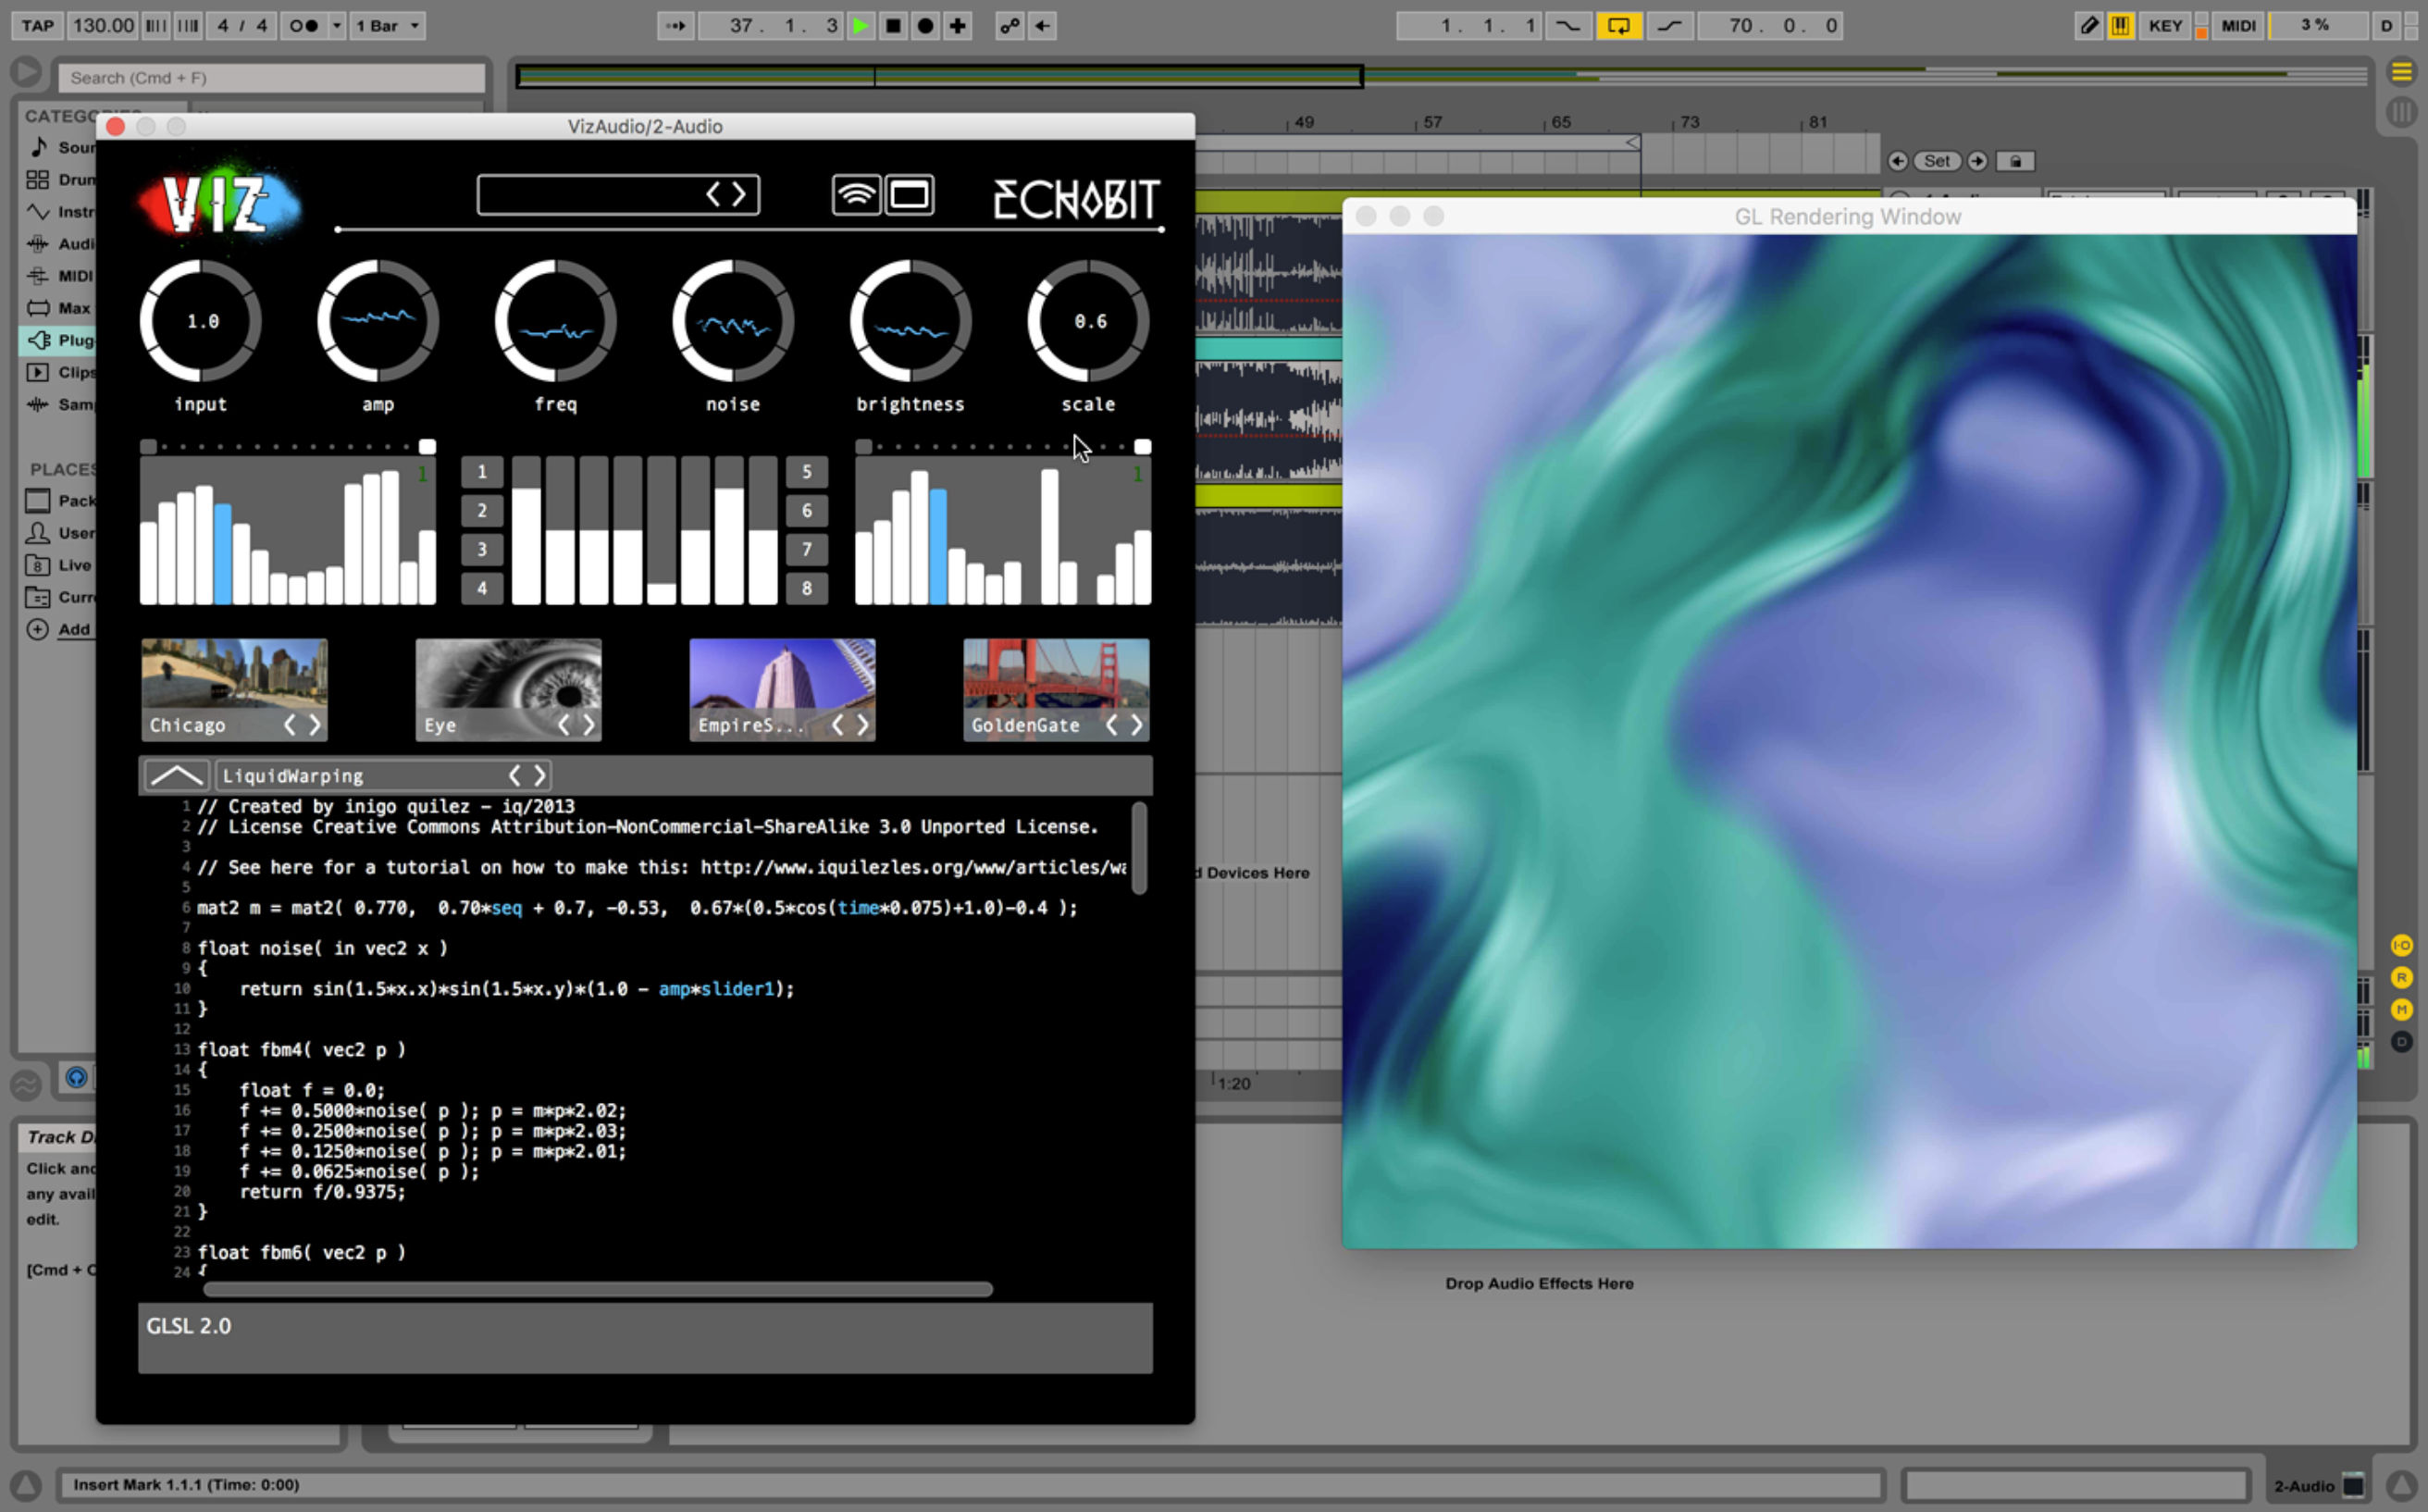Select sequencer row button 5
This screenshot has width=2428, height=1512.
tap(807, 472)
